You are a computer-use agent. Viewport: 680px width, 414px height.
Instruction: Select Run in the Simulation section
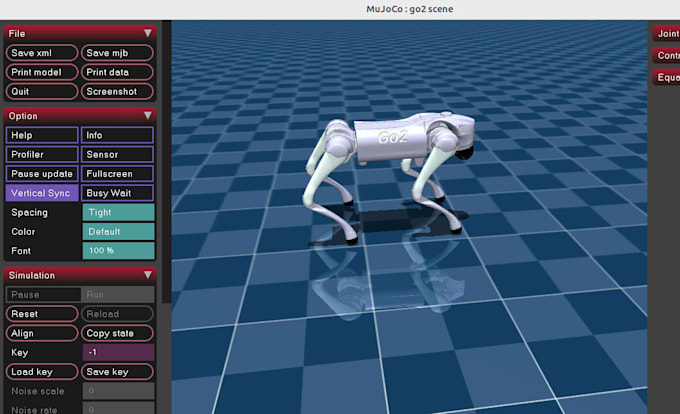click(x=118, y=294)
